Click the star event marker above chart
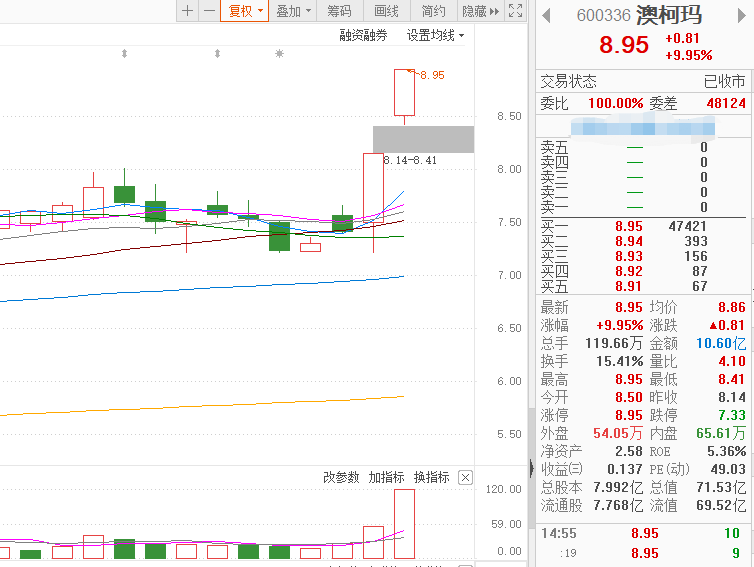 [x=279, y=53]
